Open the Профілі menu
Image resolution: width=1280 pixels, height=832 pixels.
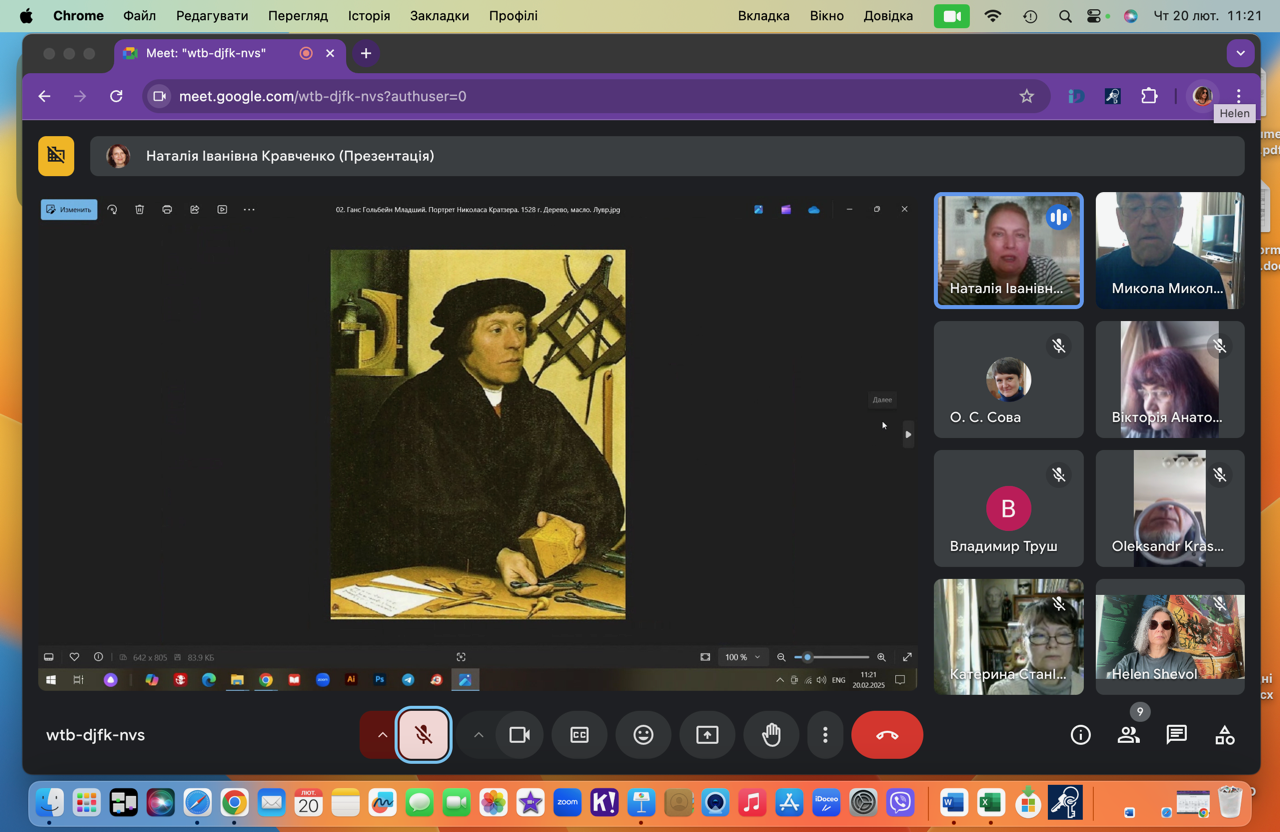(513, 16)
